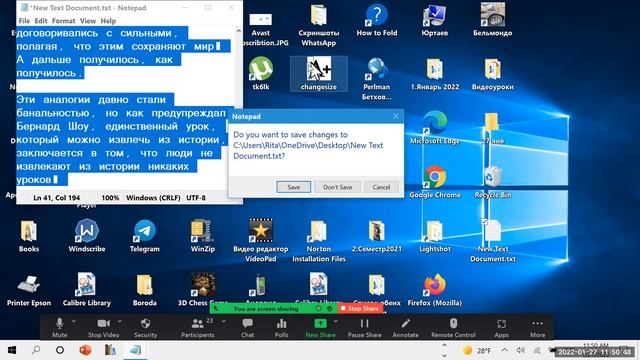Open the Boroda folder
The height and width of the screenshot is (360, 640).
click(x=144, y=291)
